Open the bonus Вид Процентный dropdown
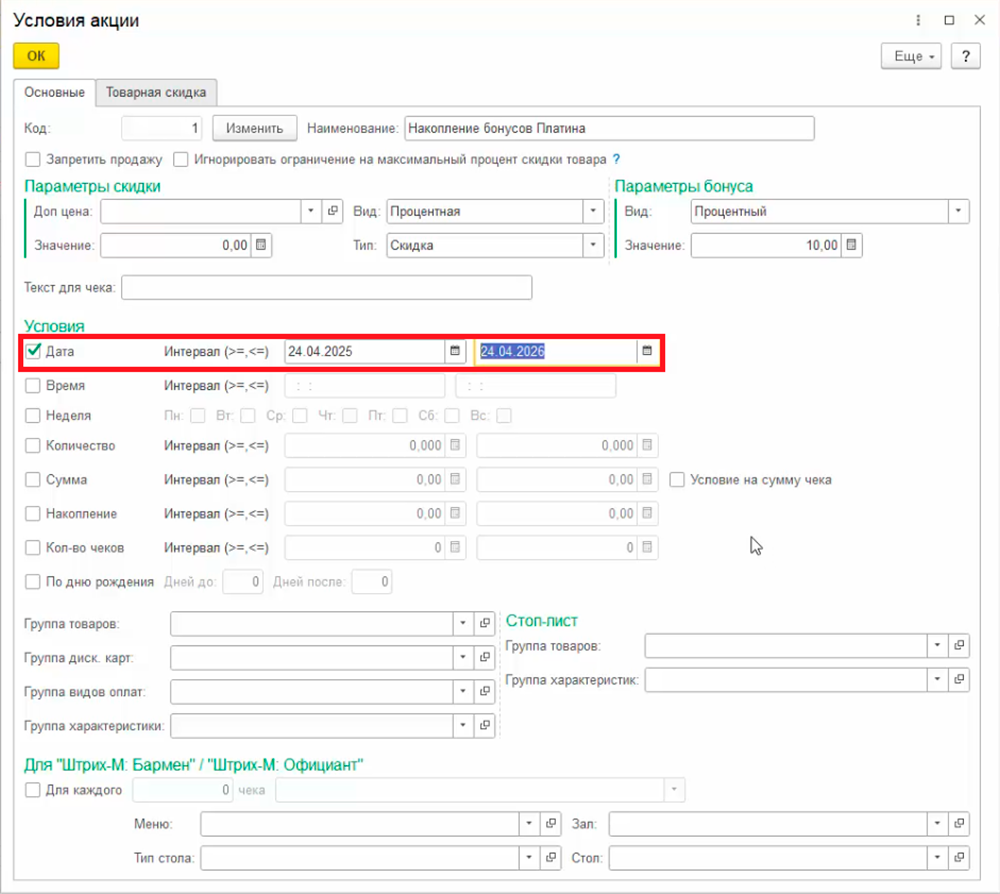 959,211
